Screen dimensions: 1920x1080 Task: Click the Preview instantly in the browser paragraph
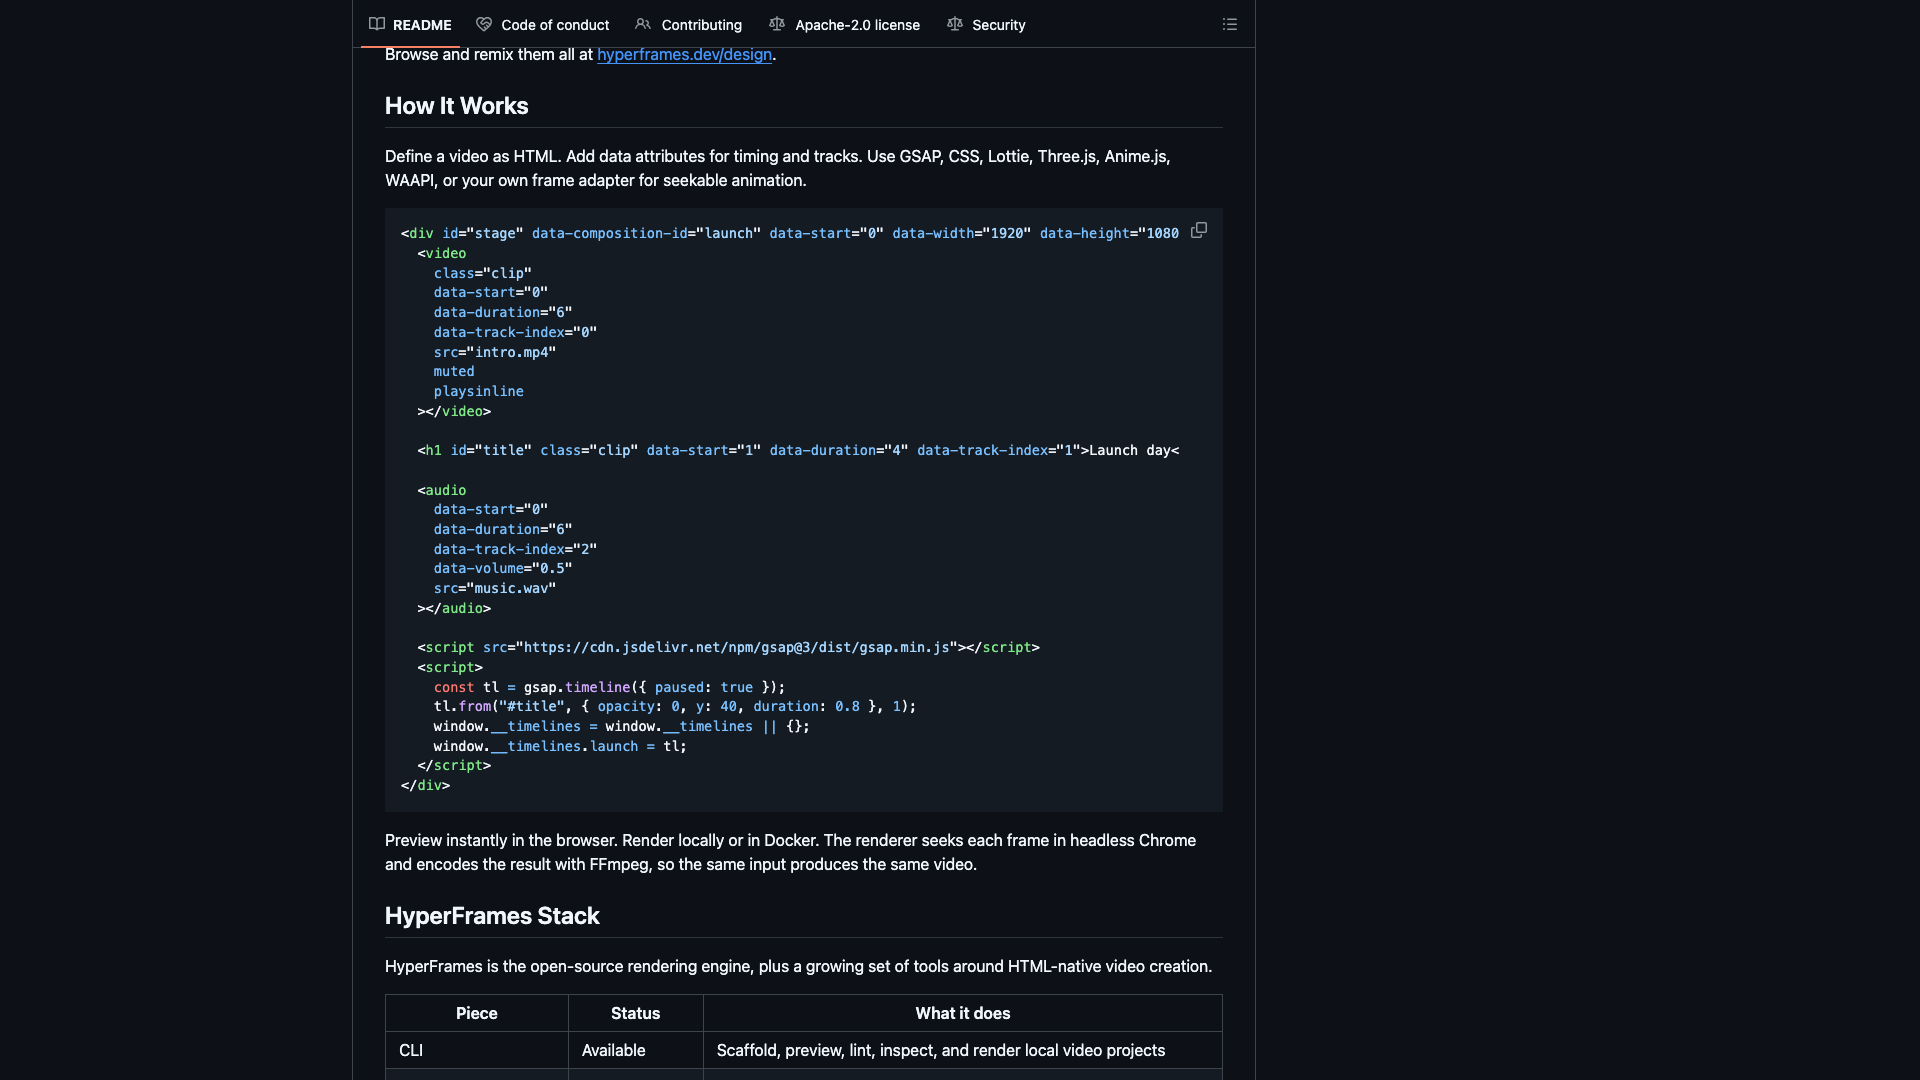pyautogui.click(x=790, y=852)
